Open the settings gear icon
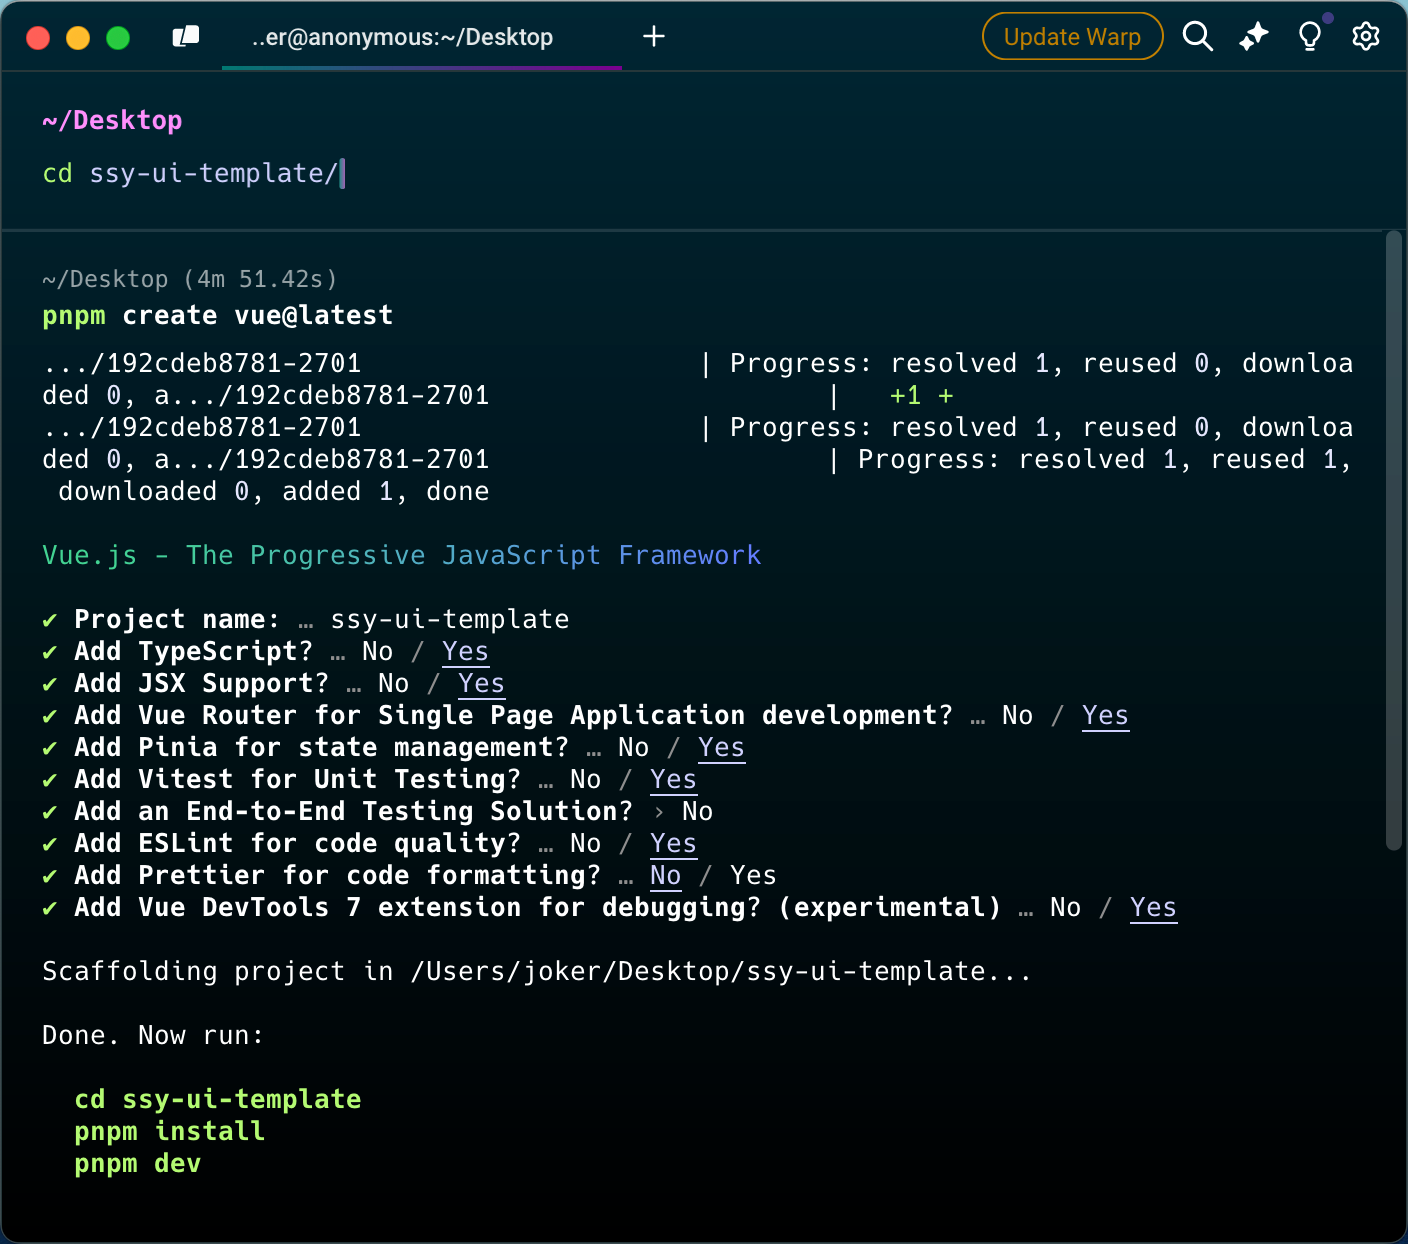Viewport: 1408px width, 1244px height. click(x=1366, y=37)
